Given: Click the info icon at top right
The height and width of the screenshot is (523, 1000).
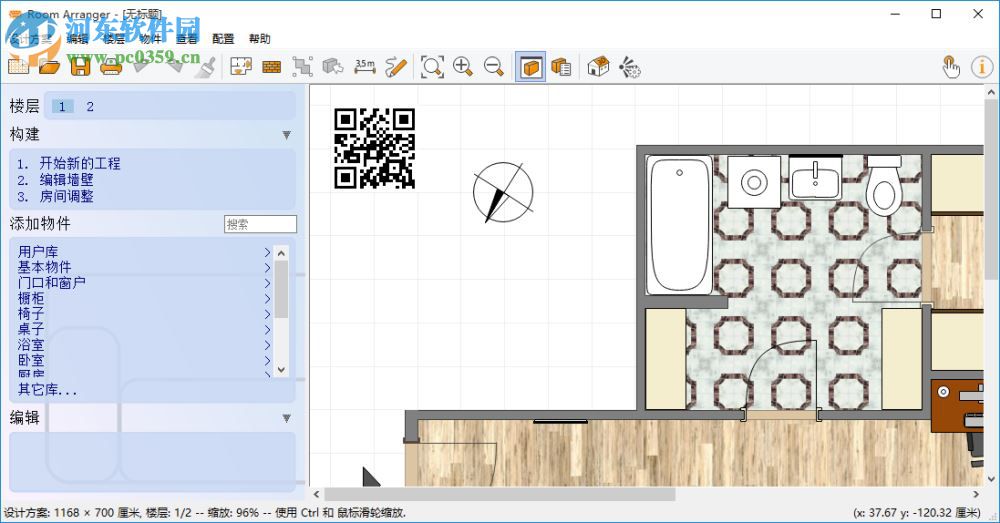Looking at the screenshot, I should 981,67.
